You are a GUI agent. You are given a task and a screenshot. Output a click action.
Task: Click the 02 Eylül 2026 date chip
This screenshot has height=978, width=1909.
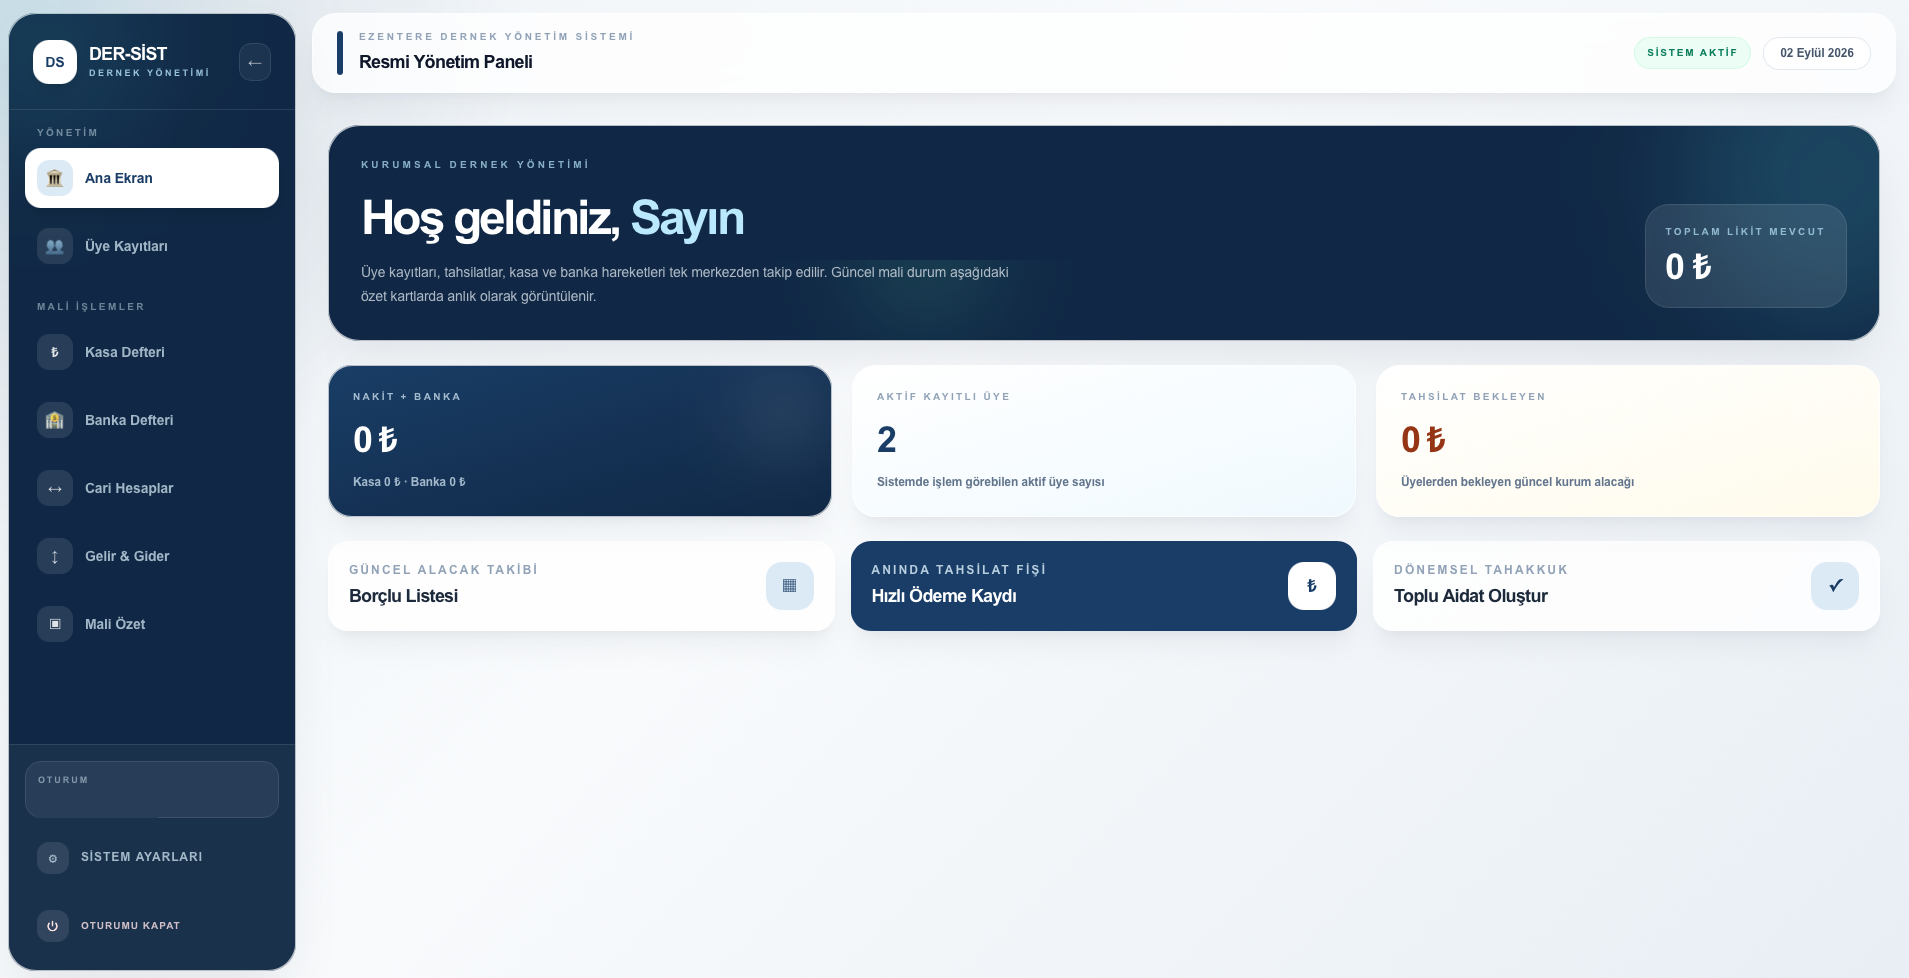pos(1817,53)
